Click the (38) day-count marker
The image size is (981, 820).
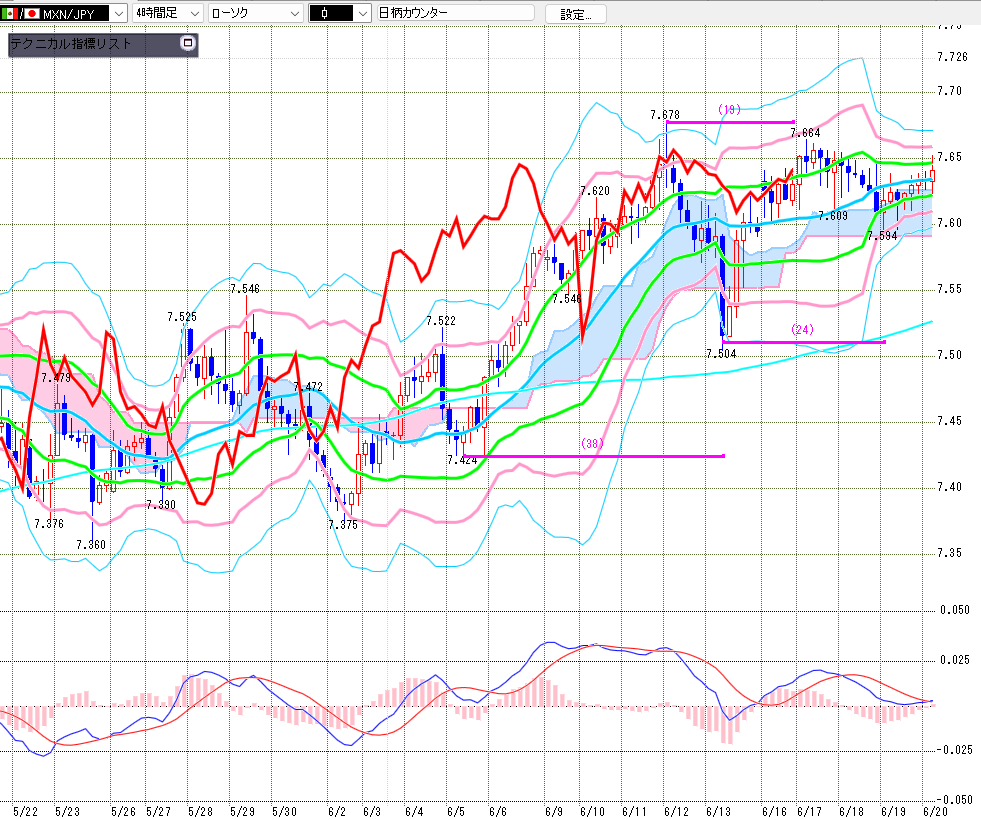click(592, 443)
